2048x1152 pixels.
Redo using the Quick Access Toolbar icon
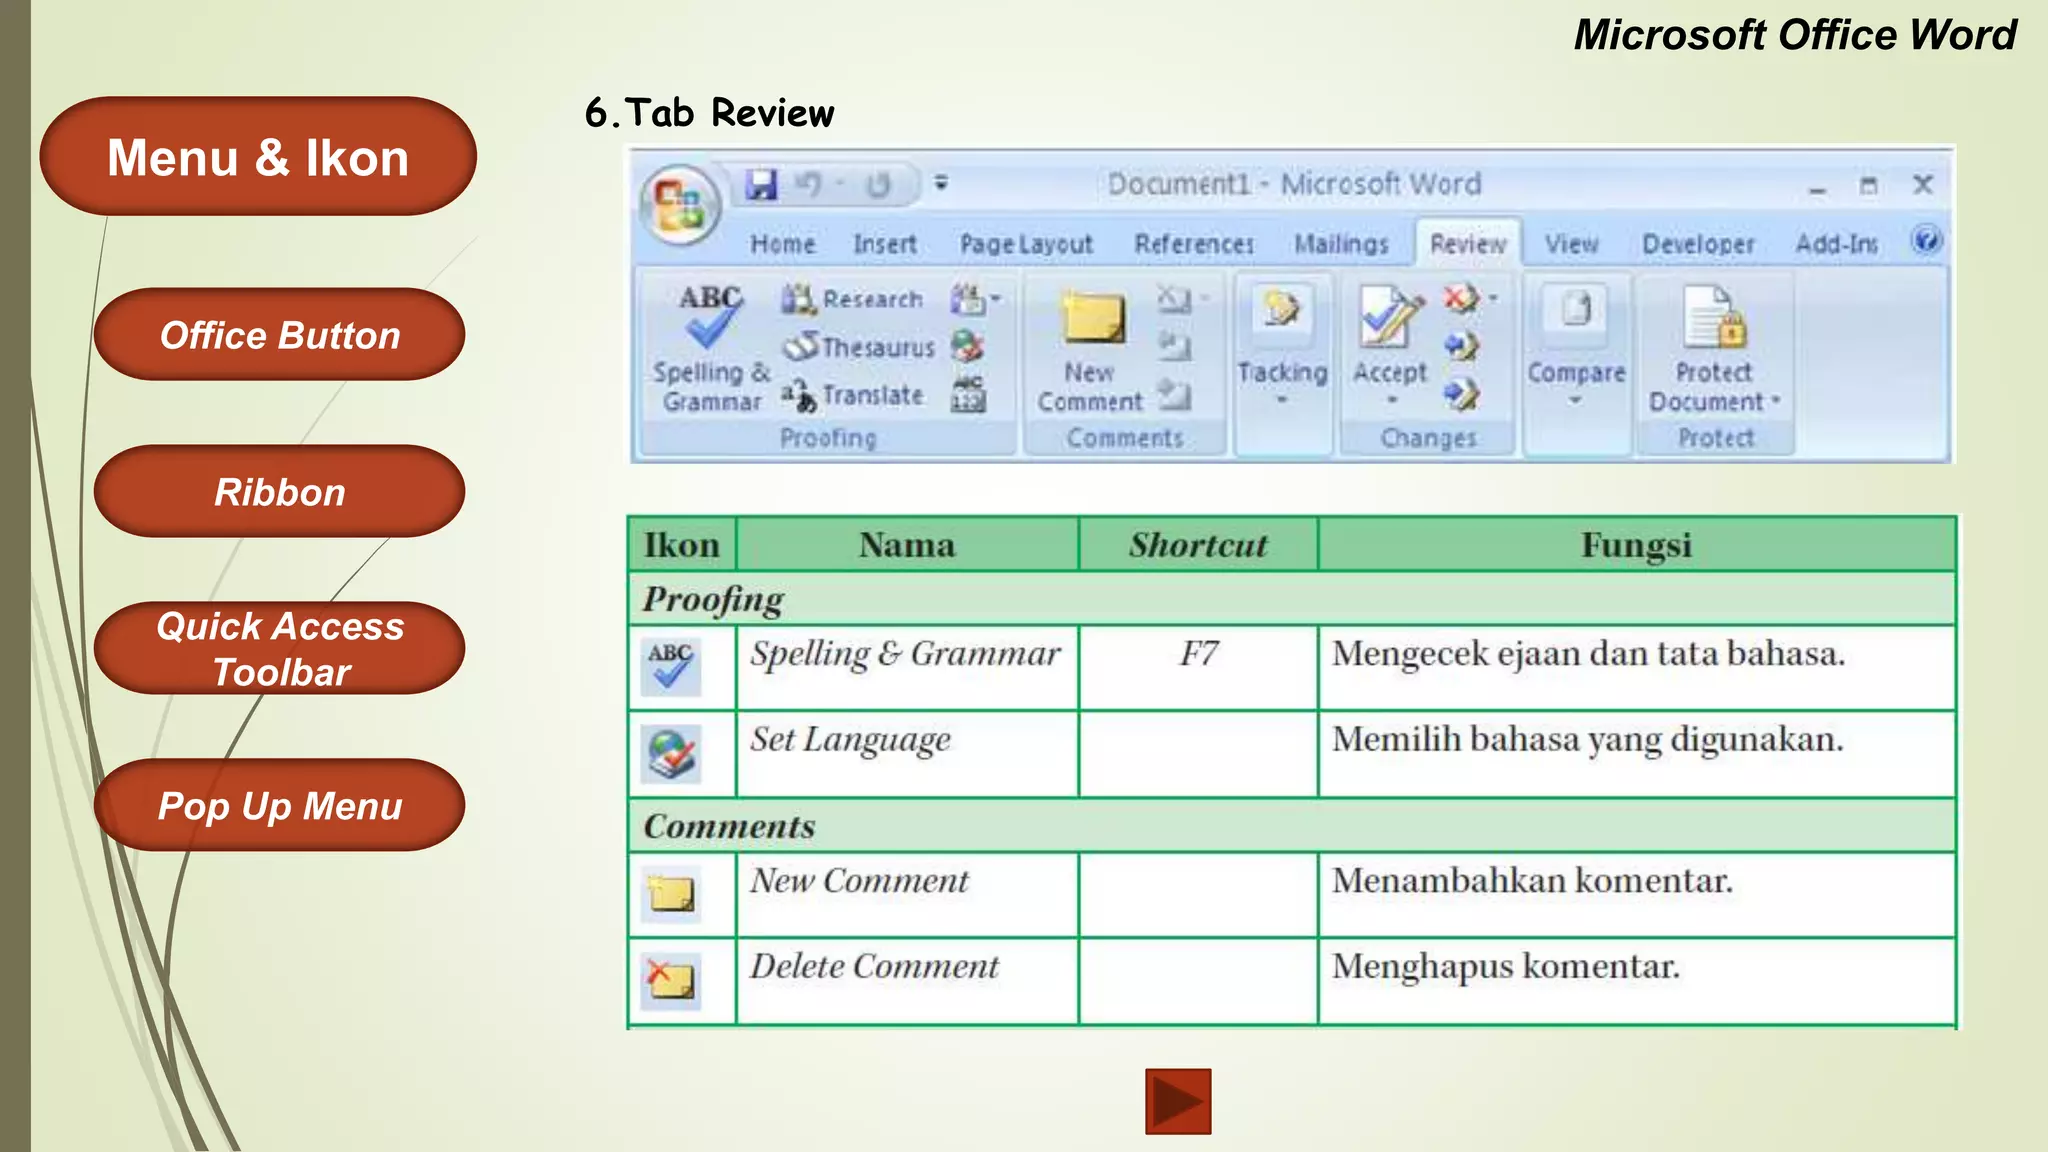[878, 184]
